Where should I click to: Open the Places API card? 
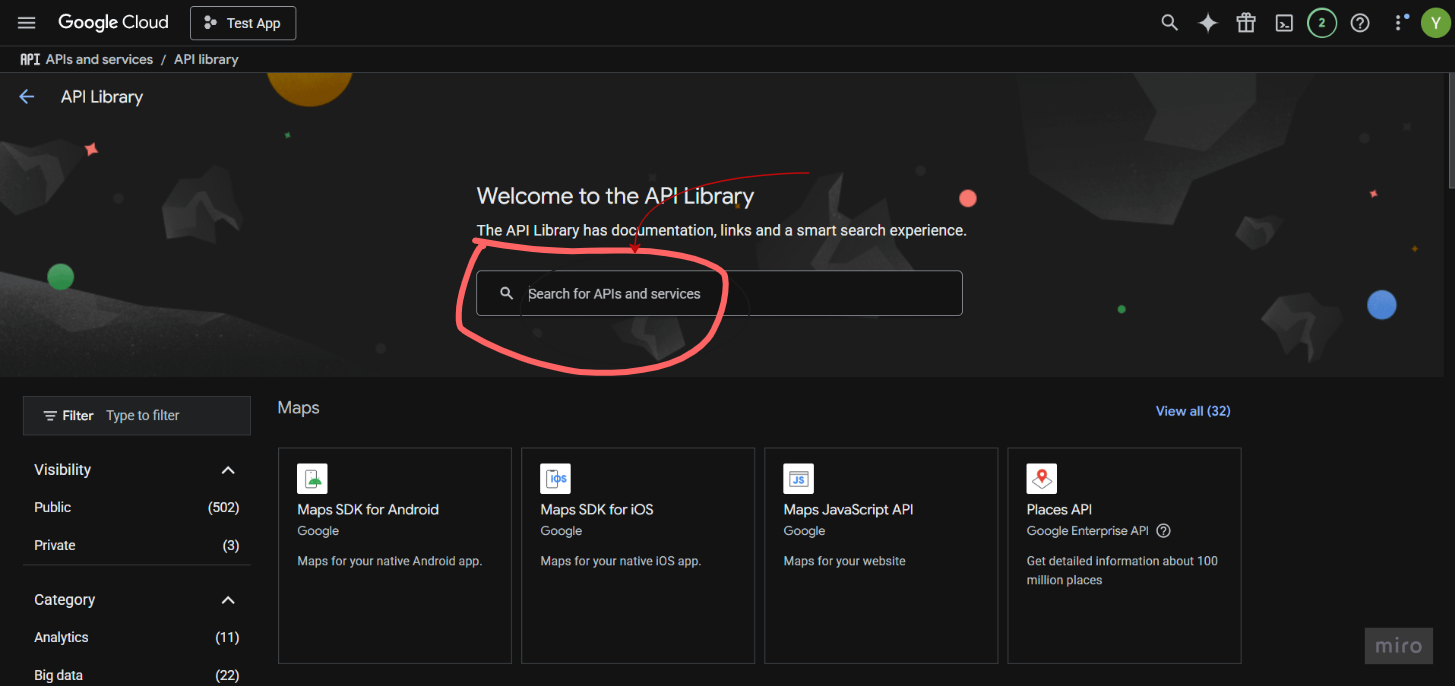[x=1124, y=555]
